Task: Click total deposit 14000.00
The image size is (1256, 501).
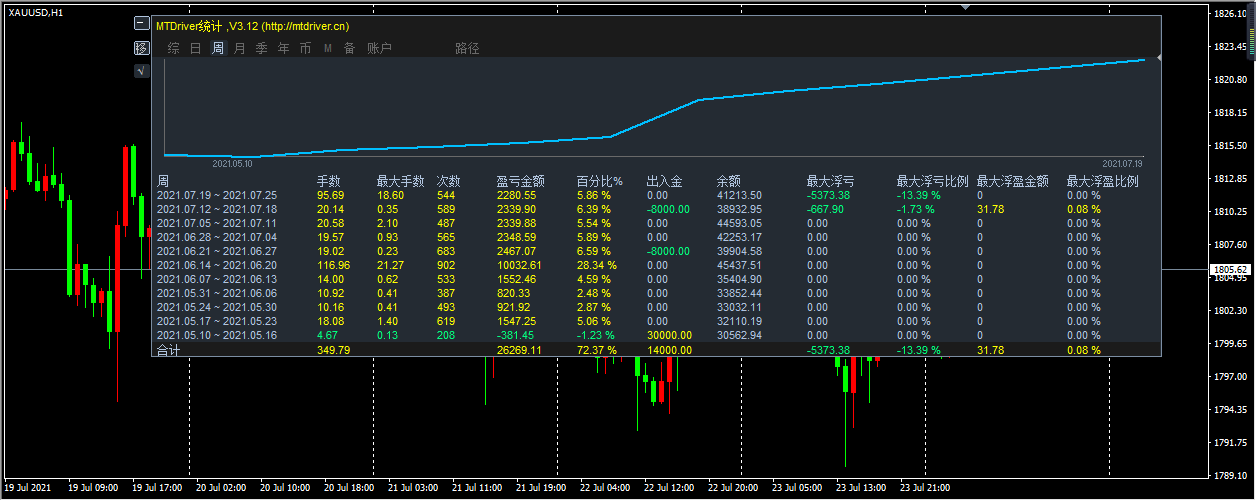Action: pyautogui.click(x=669, y=350)
